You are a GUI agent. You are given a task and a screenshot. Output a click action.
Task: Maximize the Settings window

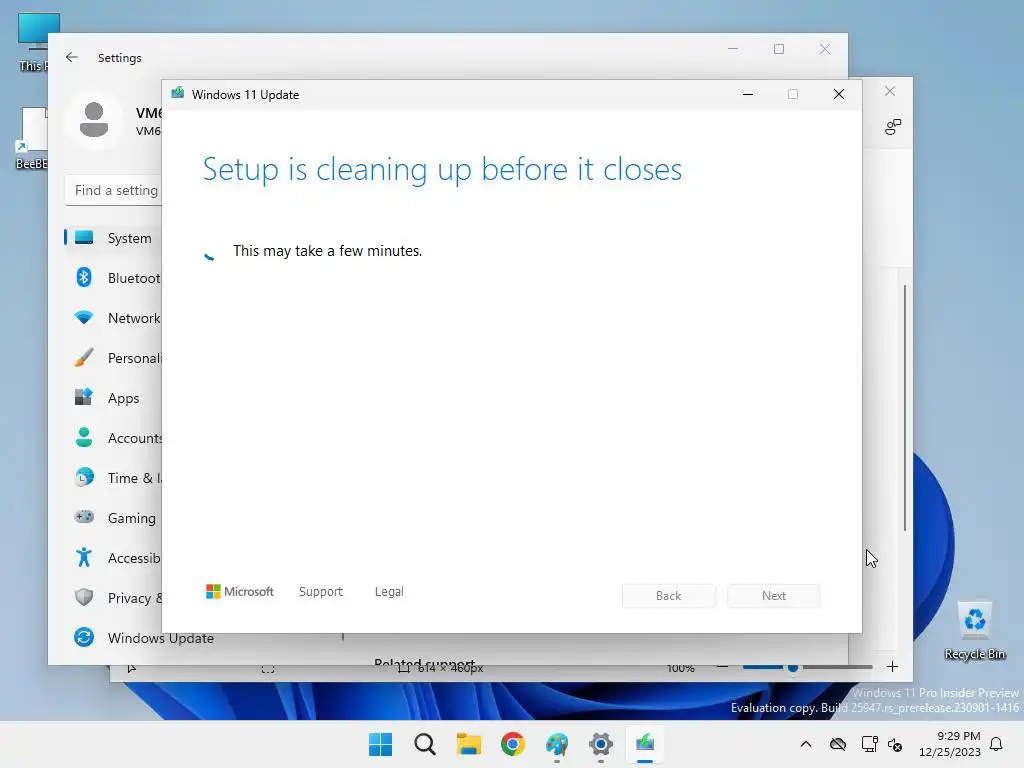click(x=779, y=49)
